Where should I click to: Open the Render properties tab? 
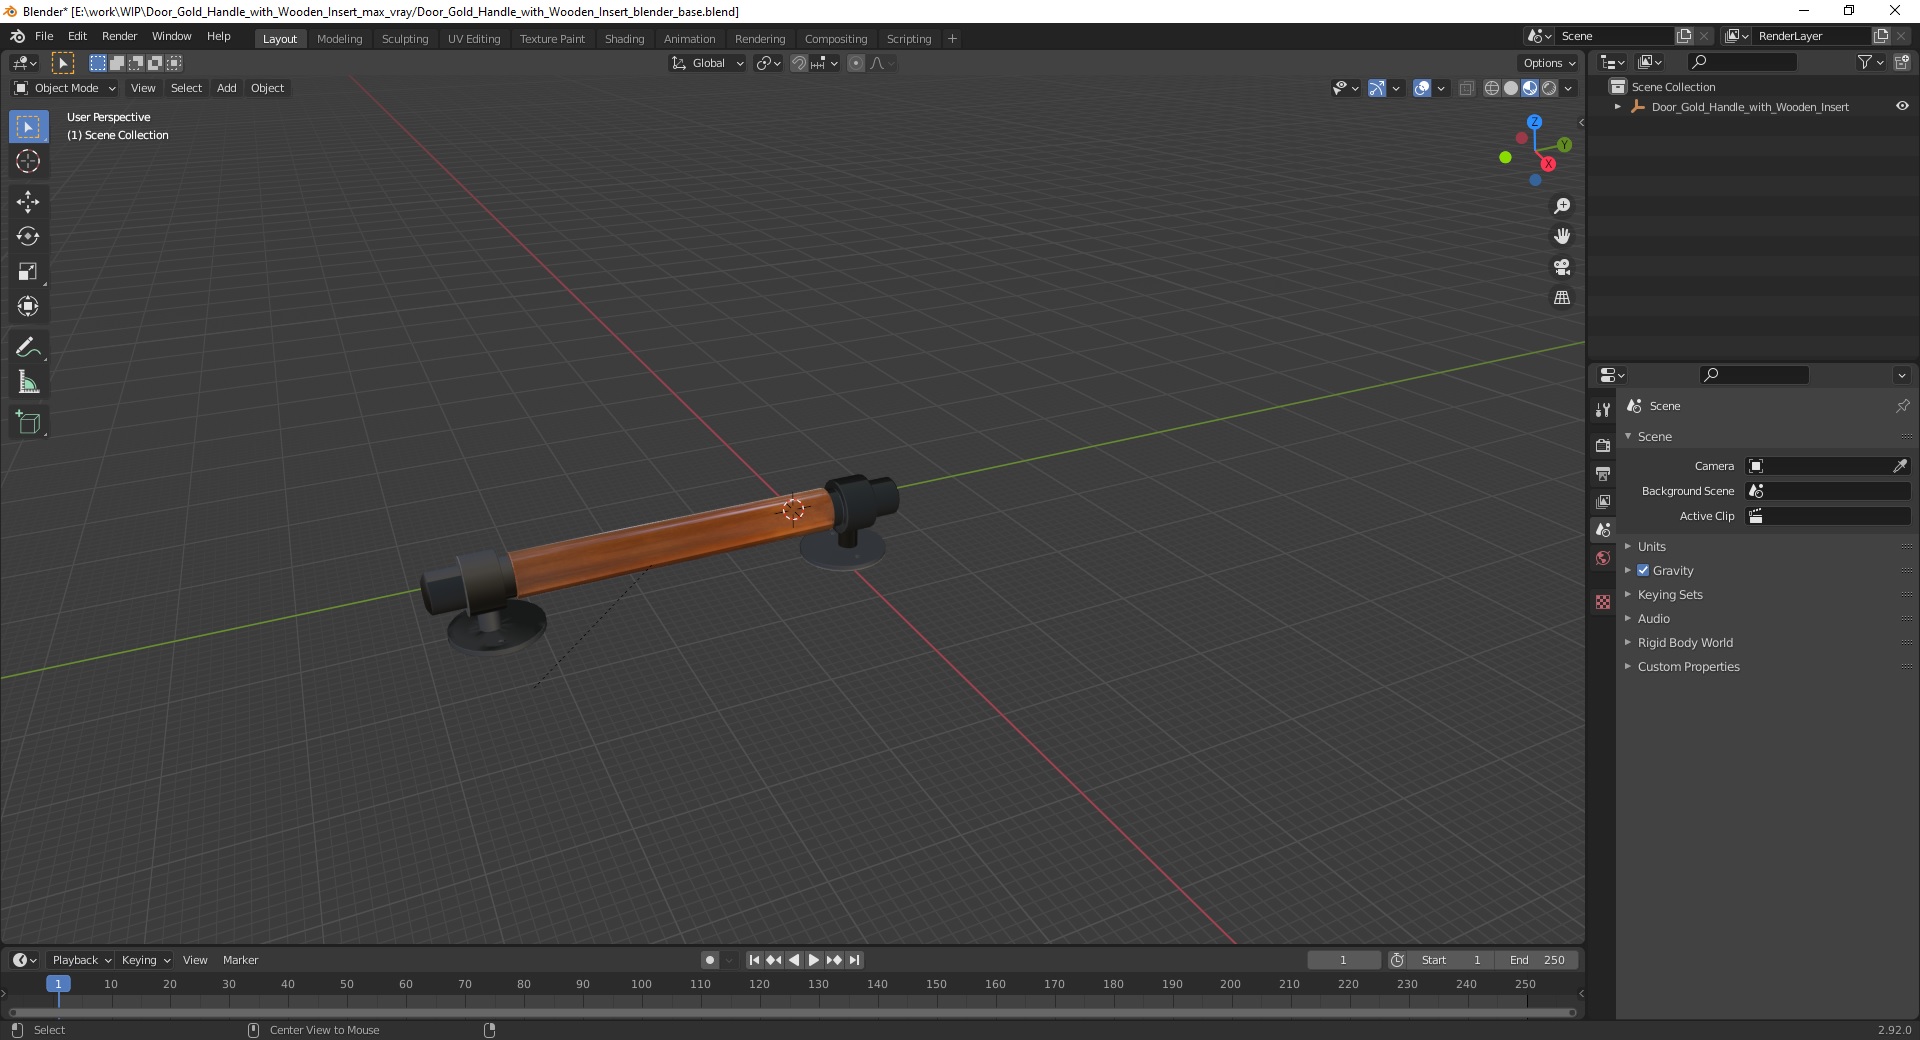pyautogui.click(x=1603, y=445)
